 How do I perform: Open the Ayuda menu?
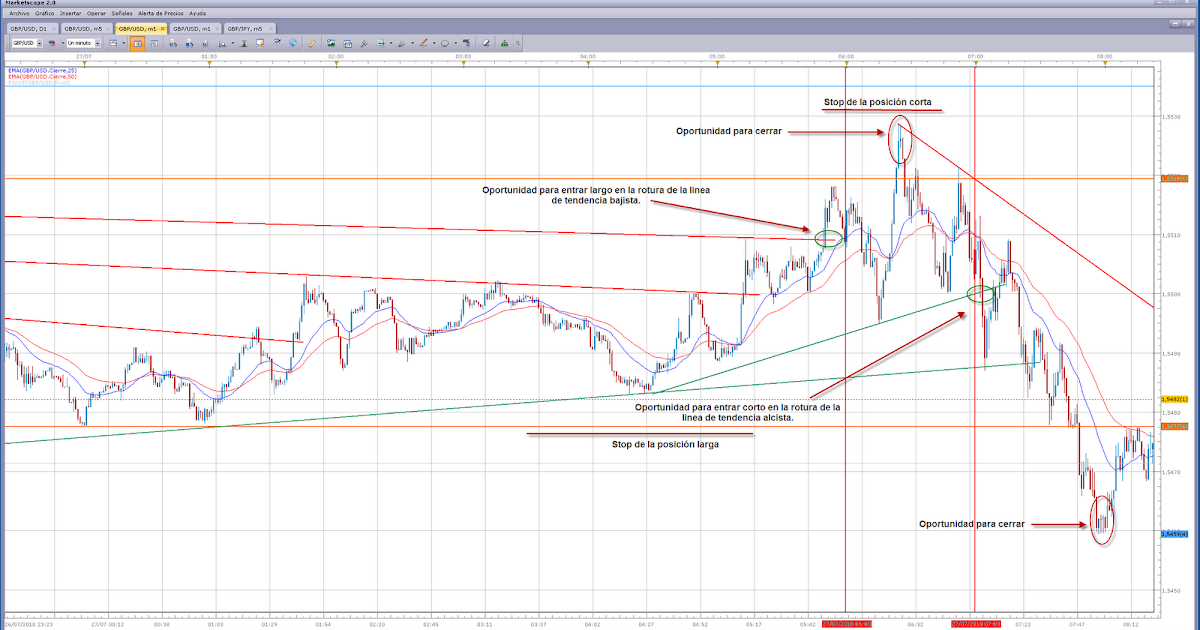pyautogui.click(x=197, y=13)
